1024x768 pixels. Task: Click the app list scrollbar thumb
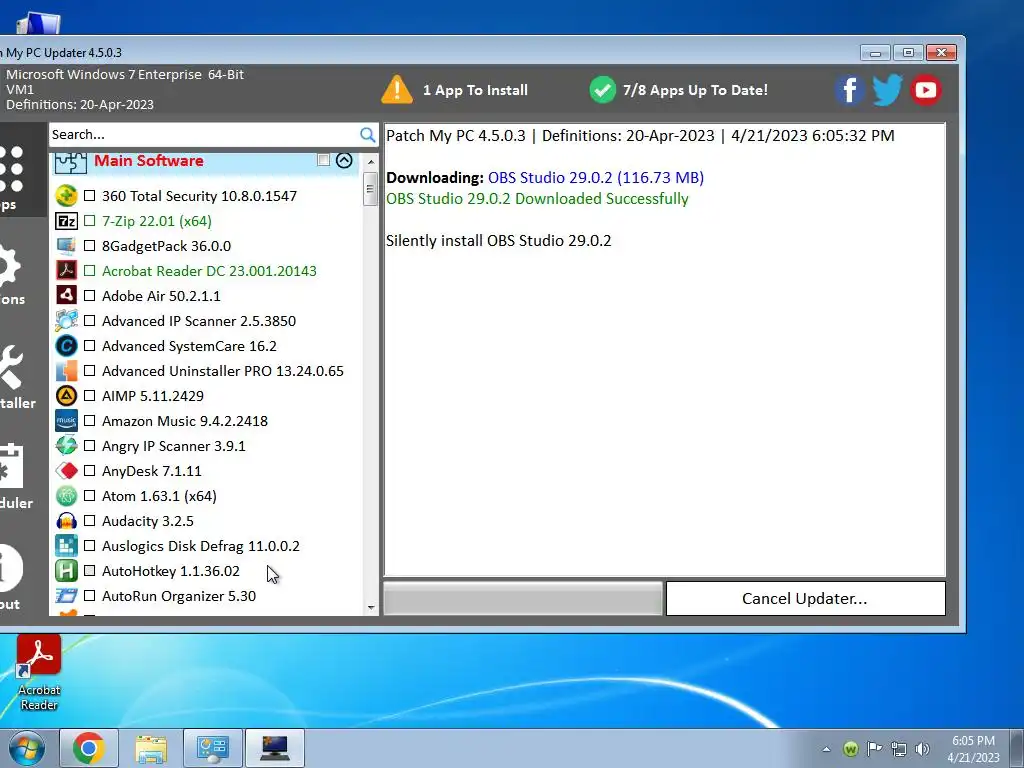pos(370,189)
